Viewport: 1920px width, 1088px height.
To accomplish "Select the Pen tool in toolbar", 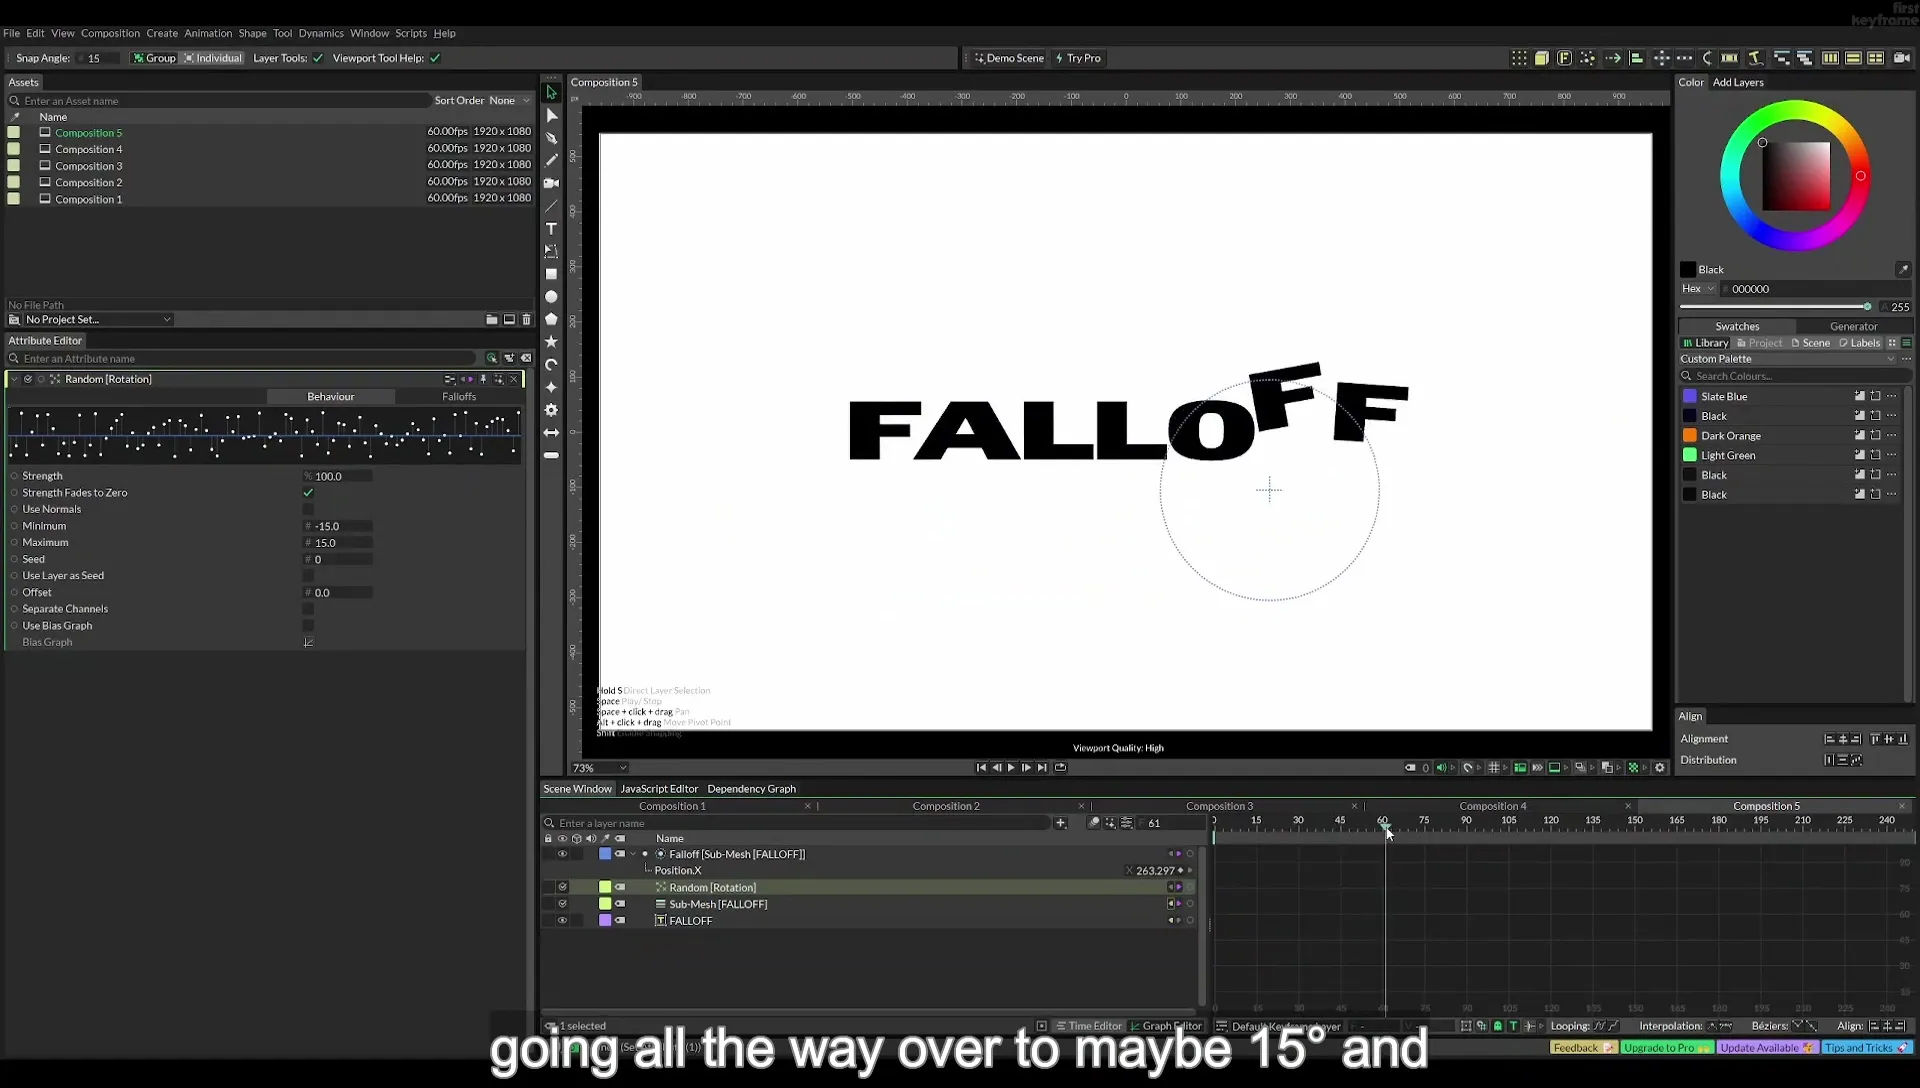I will (551, 138).
